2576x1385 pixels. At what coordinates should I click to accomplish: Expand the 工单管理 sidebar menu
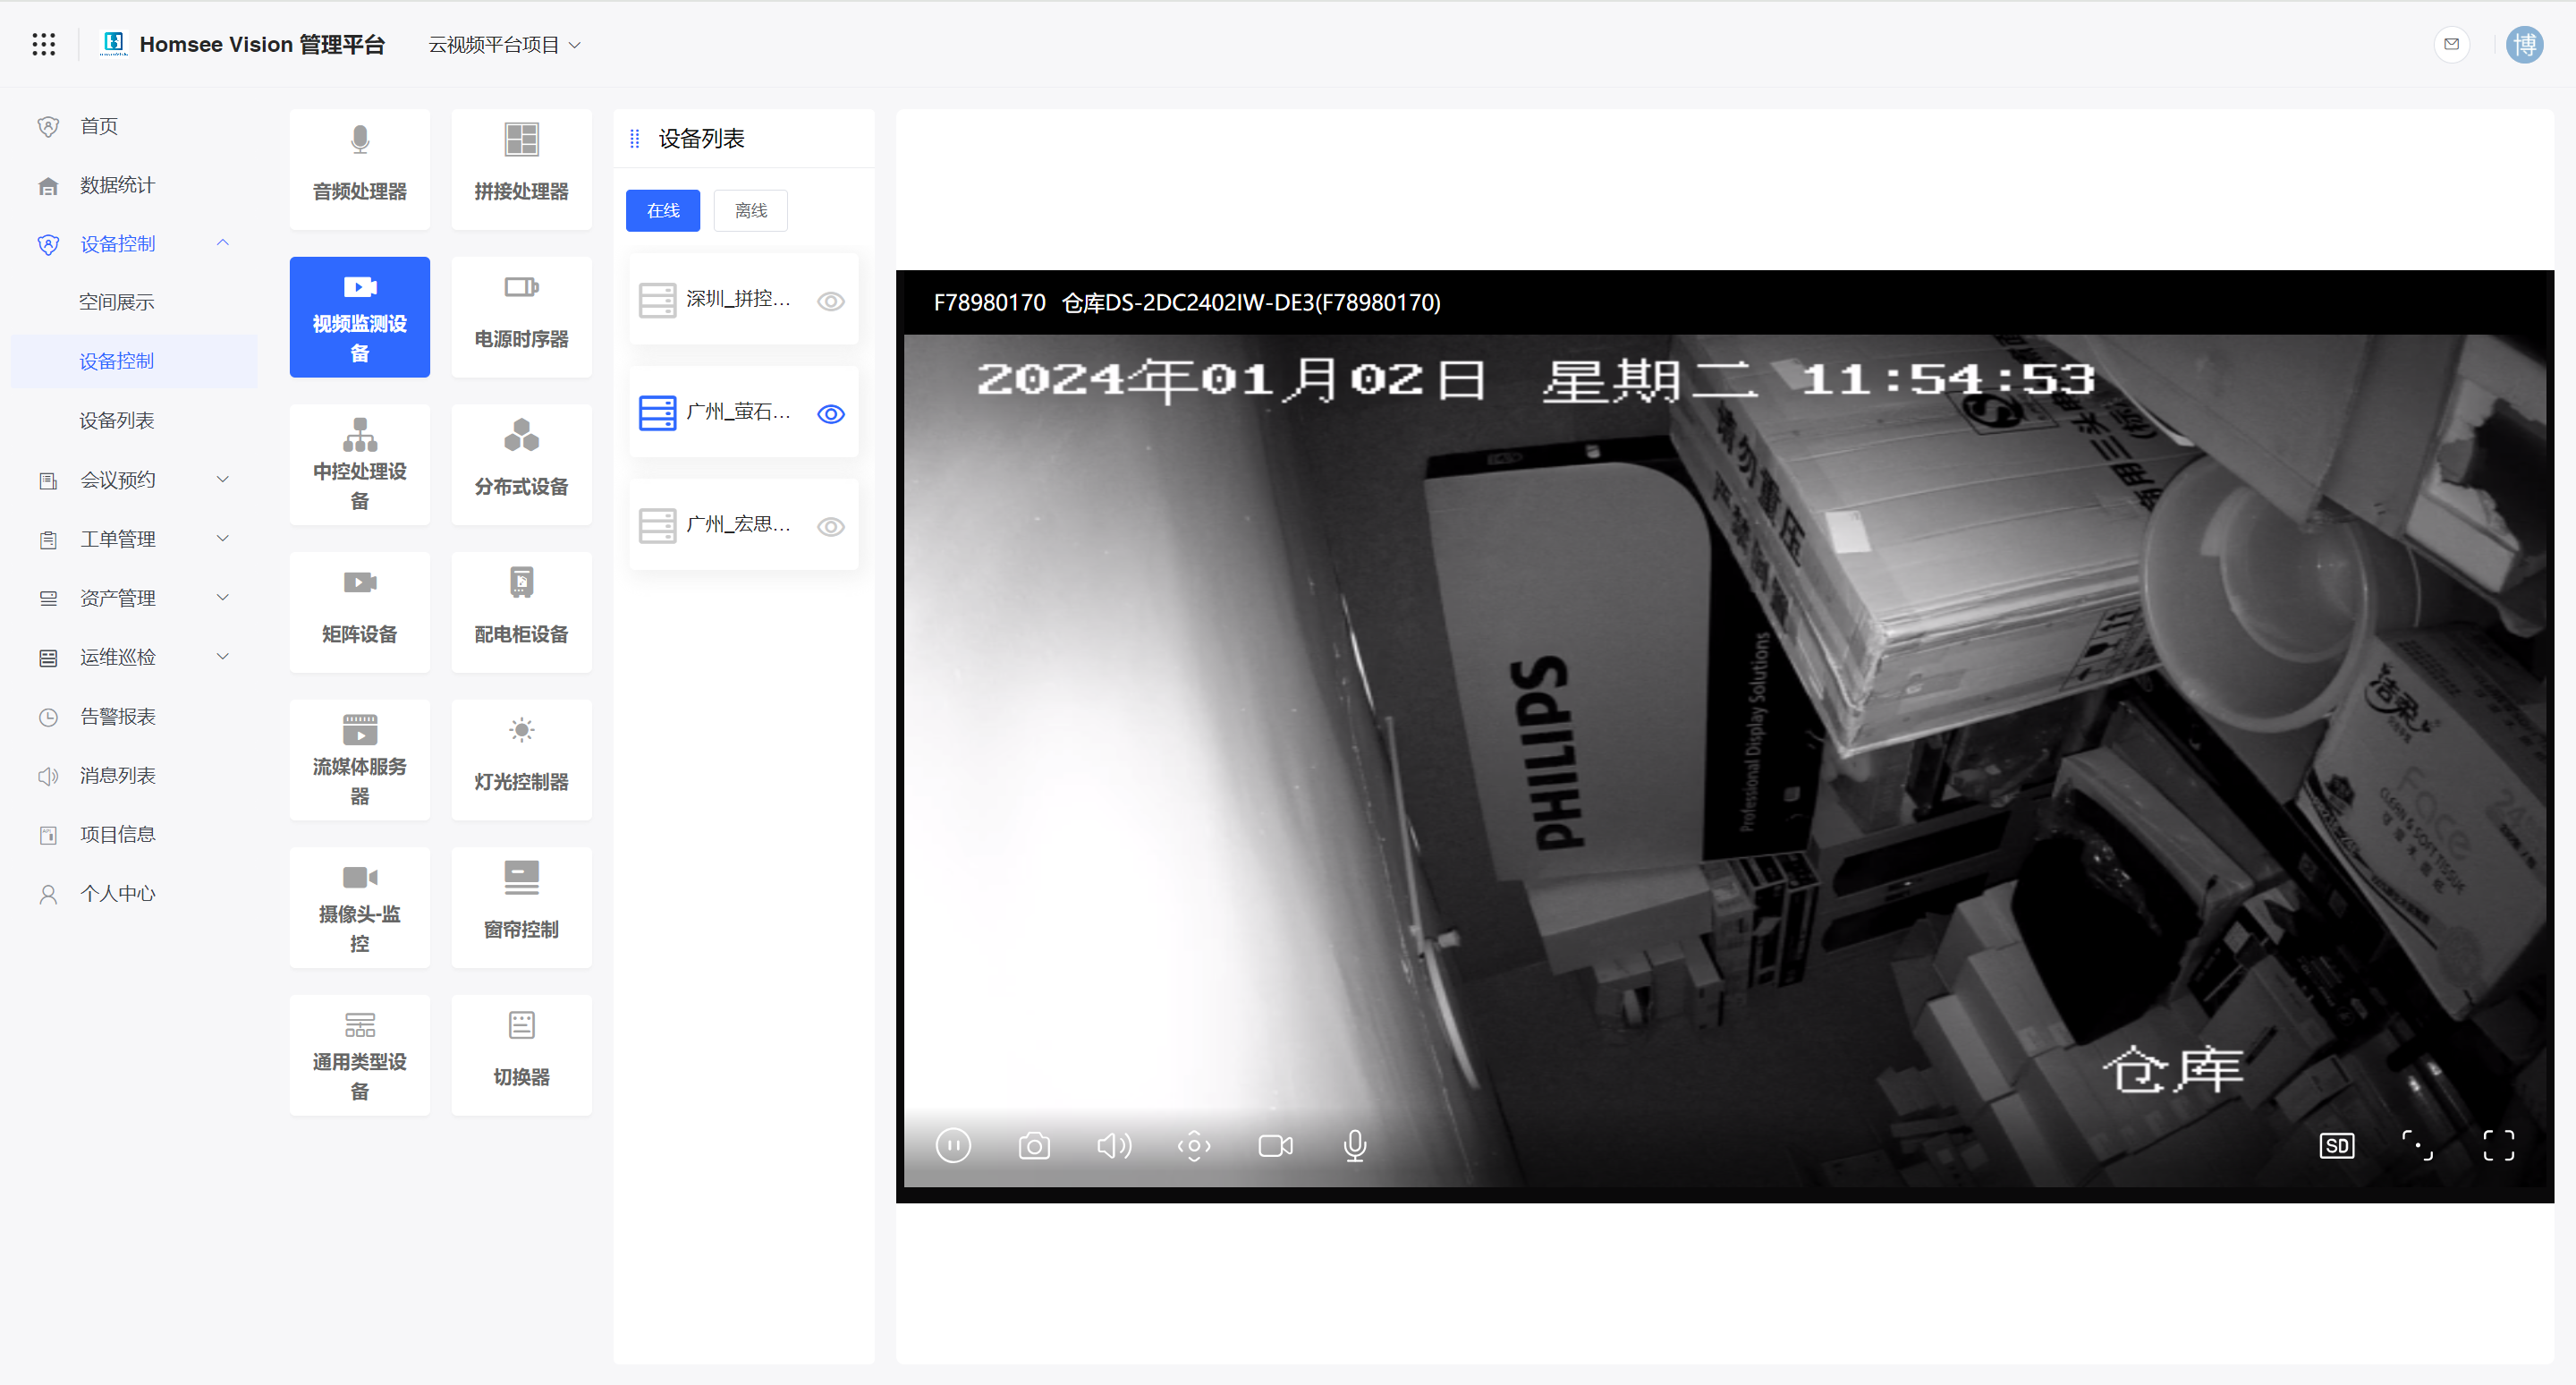click(134, 539)
